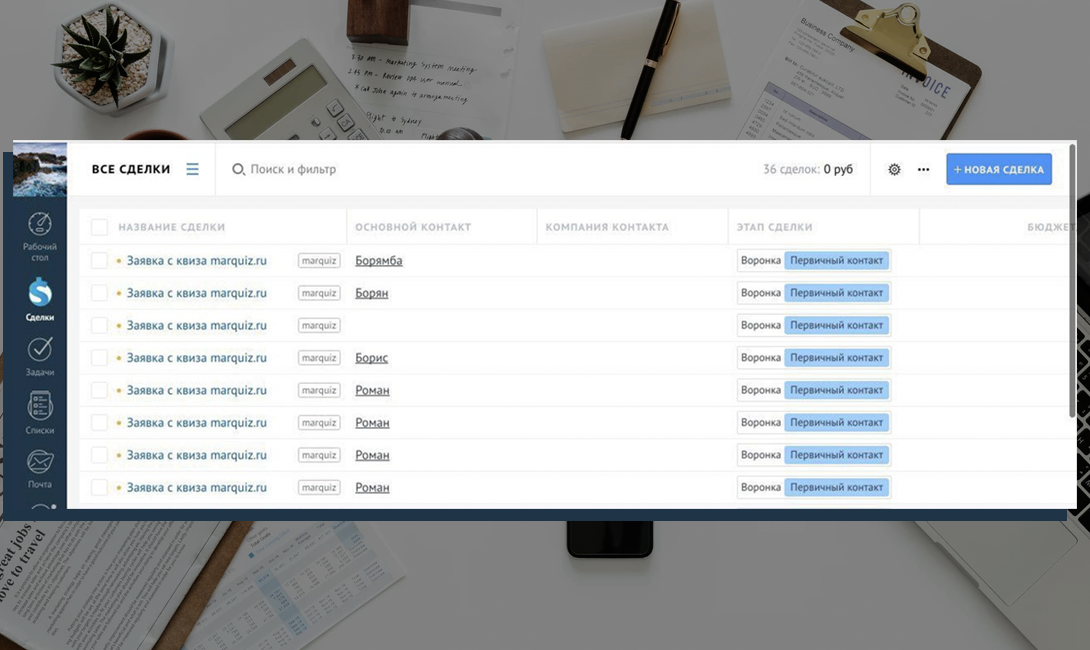This screenshot has width=1090, height=650.
Task: Open the Рабочий стол dashboard icon
Action: [x=40, y=236]
